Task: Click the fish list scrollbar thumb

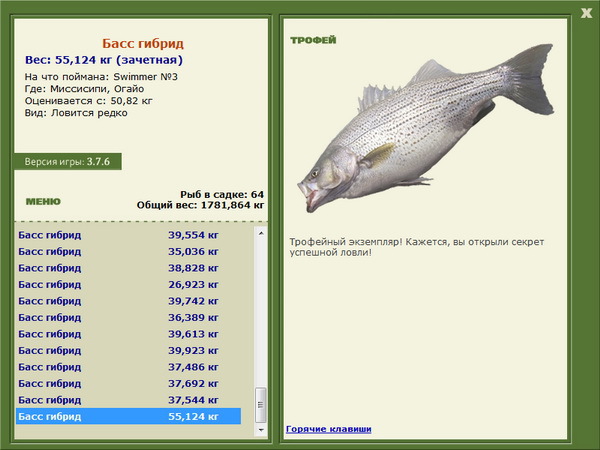Action: click(x=261, y=405)
